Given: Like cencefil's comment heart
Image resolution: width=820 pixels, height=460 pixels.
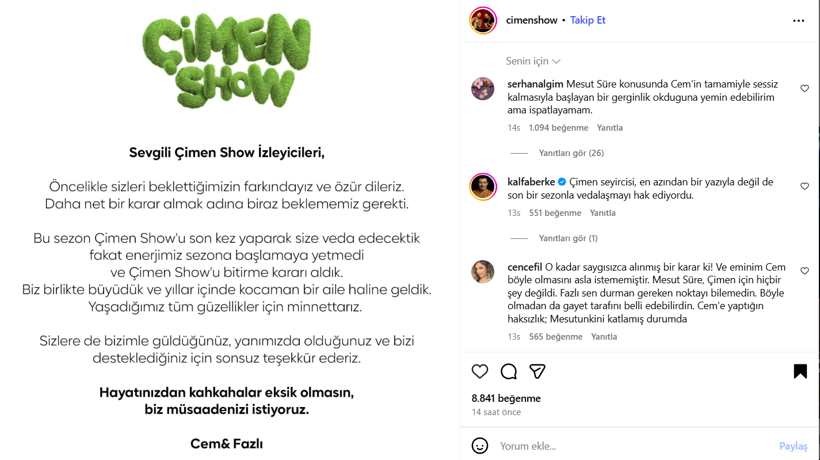Looking at the screenshot, I should point(805,271).
